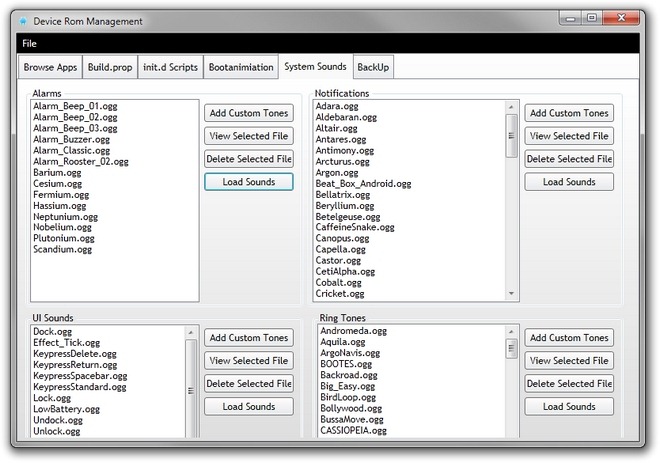Select LowBattery.ogg UI sound
The width and height of the screenshot is (660, 463).
coord(67,409)
